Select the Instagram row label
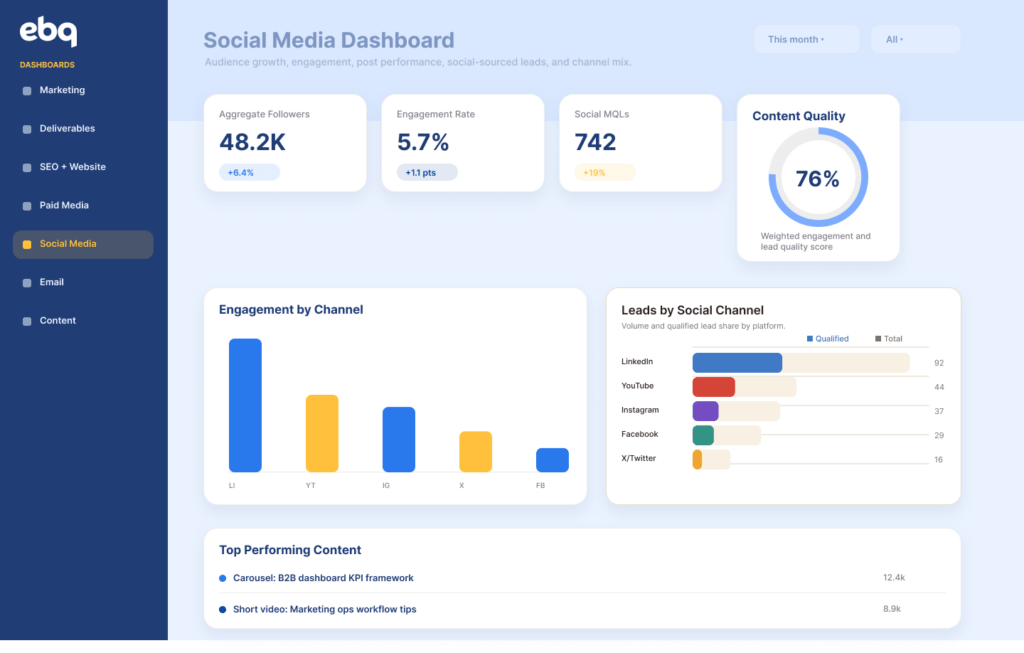 [640, 410]
